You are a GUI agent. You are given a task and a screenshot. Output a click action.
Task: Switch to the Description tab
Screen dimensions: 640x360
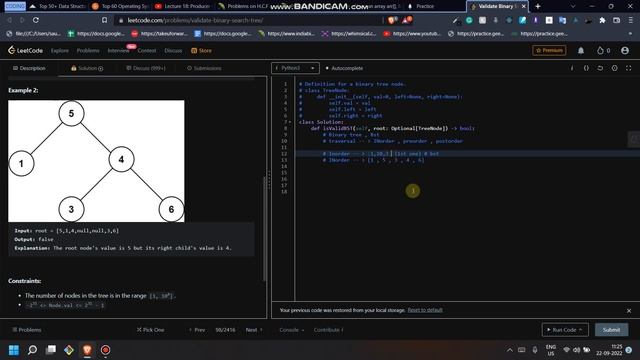(x=29, y=68)
